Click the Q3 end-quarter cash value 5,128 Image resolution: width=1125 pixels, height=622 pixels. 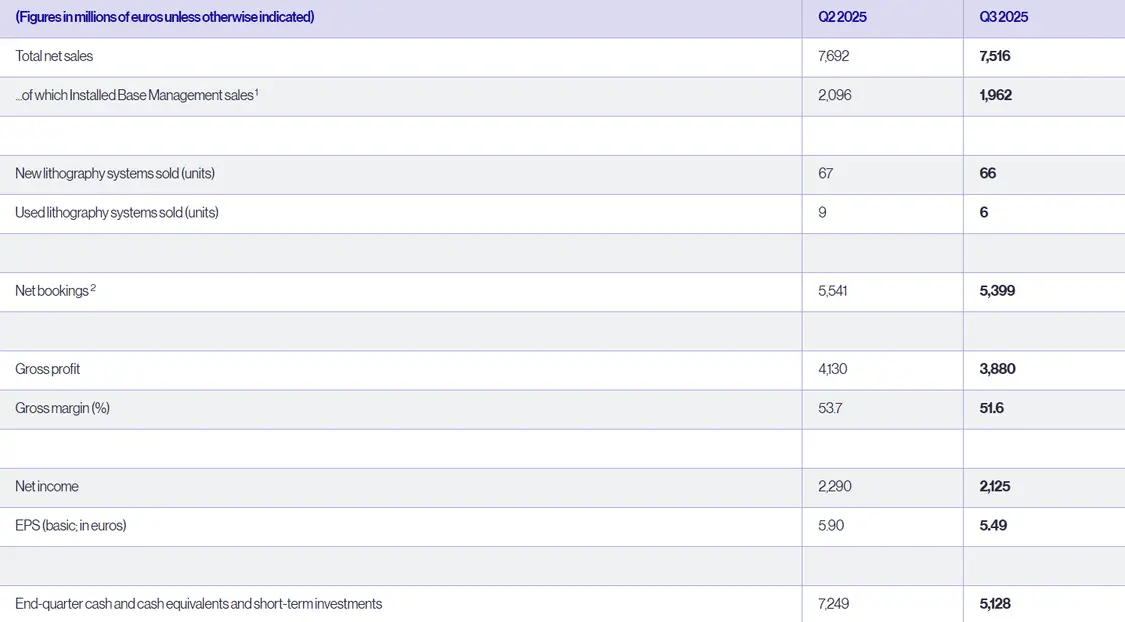point(997,604)
